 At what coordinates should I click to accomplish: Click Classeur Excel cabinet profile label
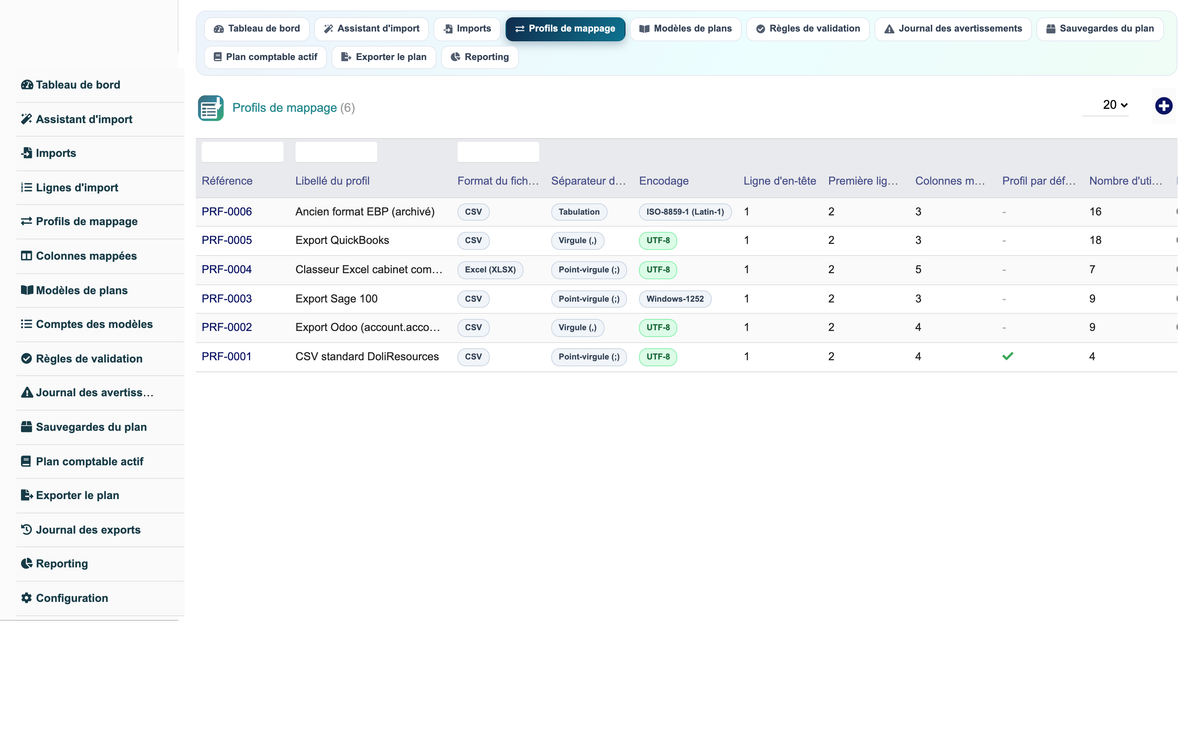click(369, 270)
